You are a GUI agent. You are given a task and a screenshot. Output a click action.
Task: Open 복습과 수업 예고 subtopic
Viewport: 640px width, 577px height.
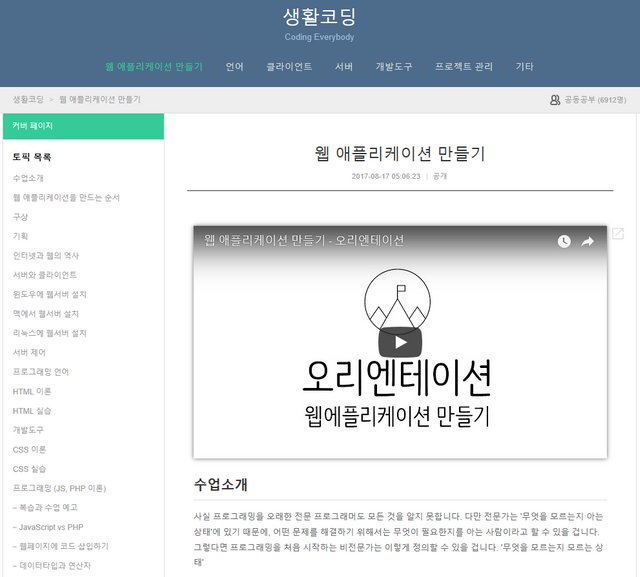[x=45, y=508]
